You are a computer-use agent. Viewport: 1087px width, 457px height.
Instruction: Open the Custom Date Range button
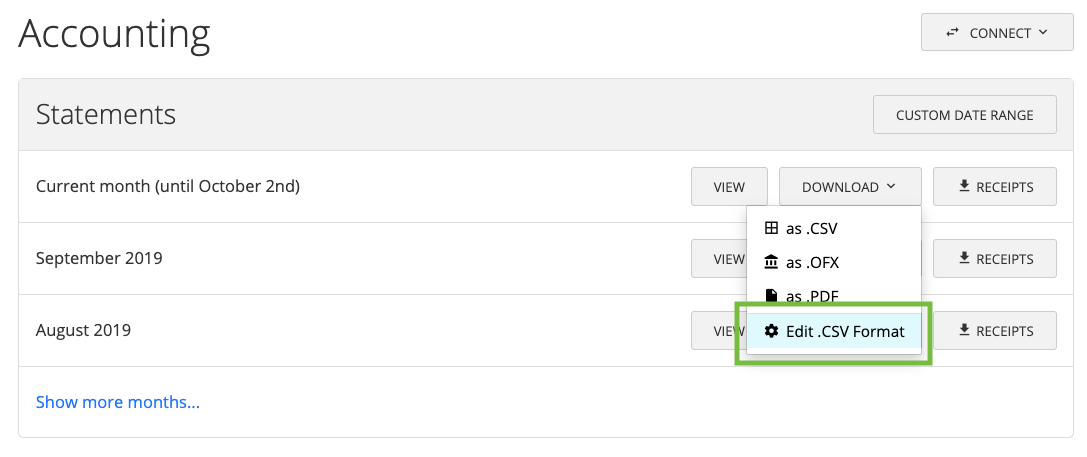pos(964,114)
